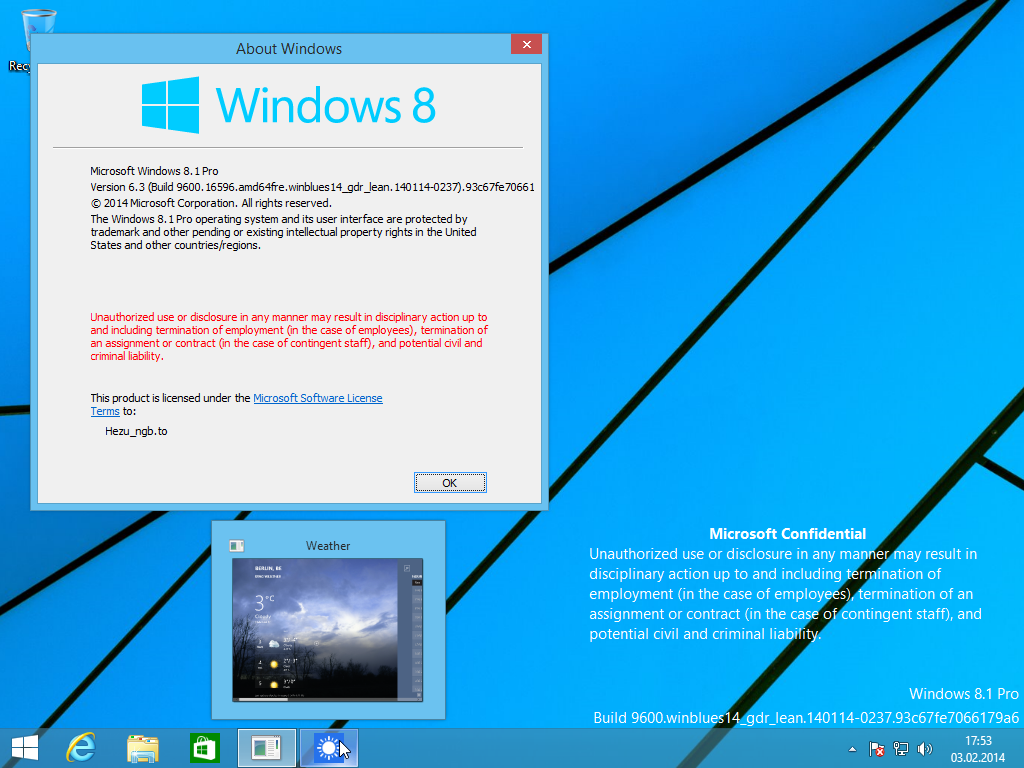The height and width of the screenshot is (768, 1024).
Task: Expand the hidden tray icons arrow
Action: (x=852, y=748)
